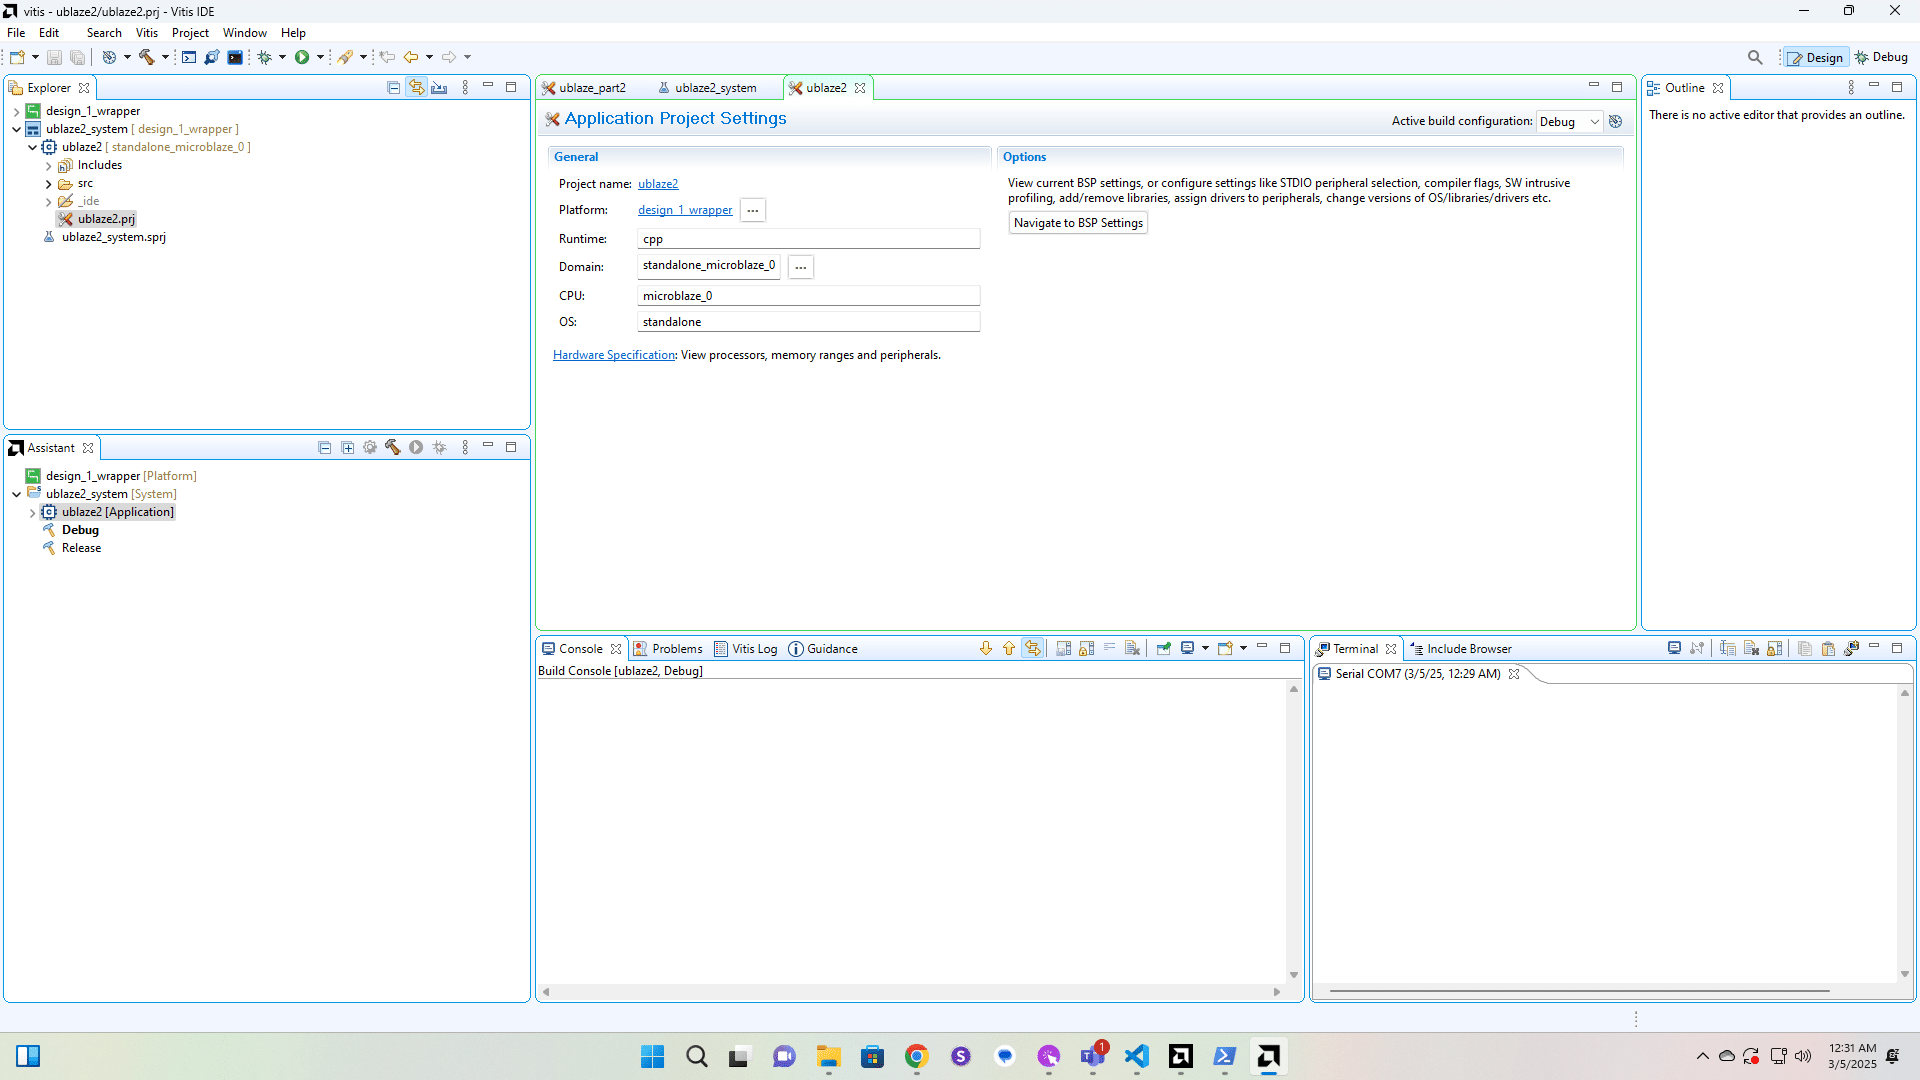Click the Vitis IDE search magnifier icon

coord(1754,57)
